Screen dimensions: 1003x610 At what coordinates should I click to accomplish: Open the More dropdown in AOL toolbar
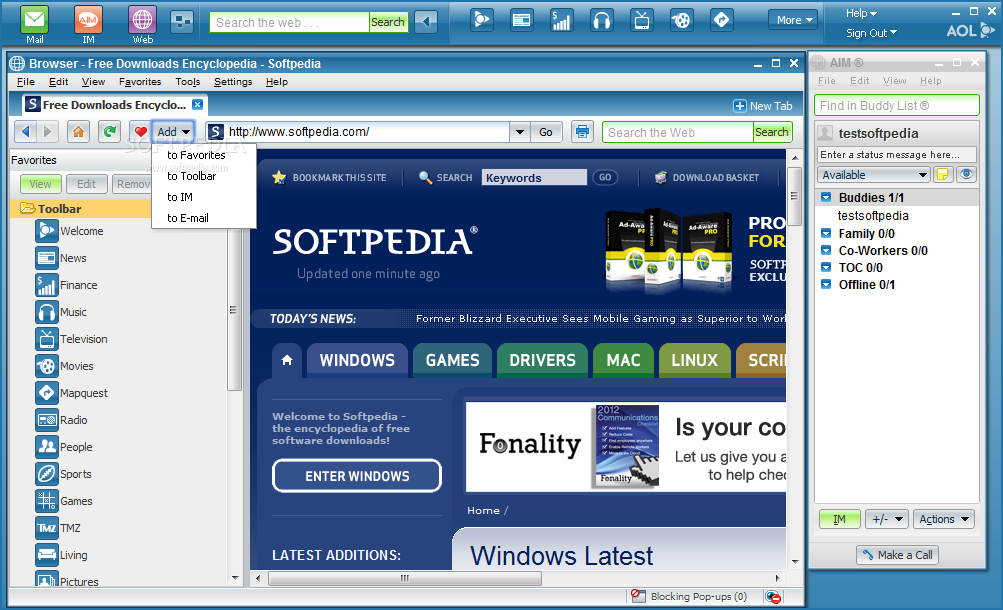pos(794,20)
